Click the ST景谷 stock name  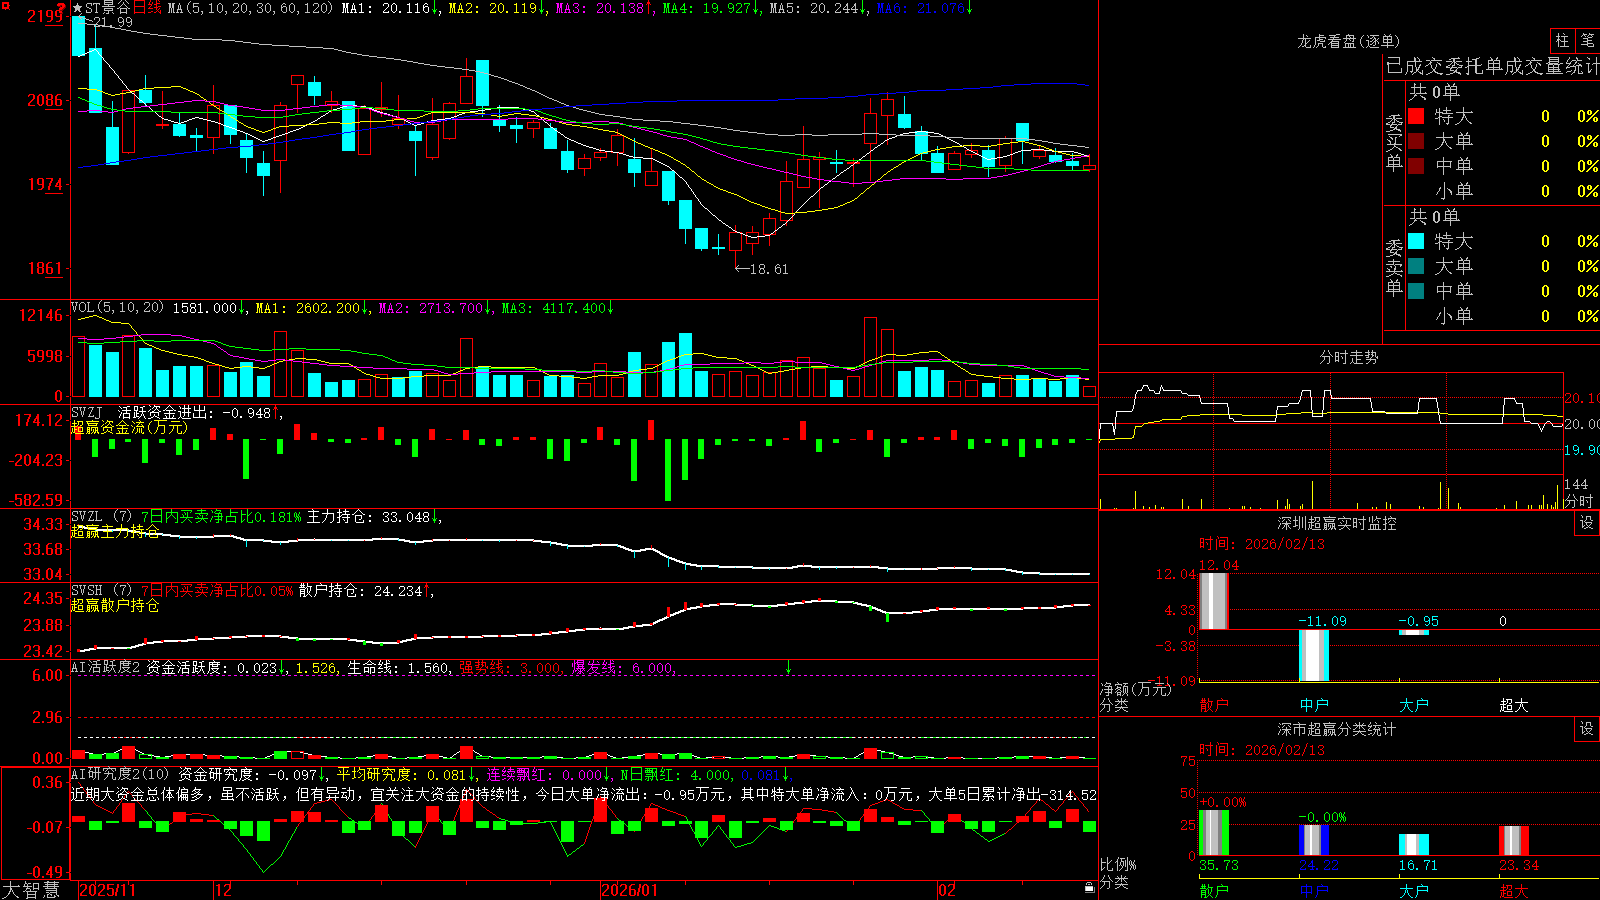click(108, 8)
